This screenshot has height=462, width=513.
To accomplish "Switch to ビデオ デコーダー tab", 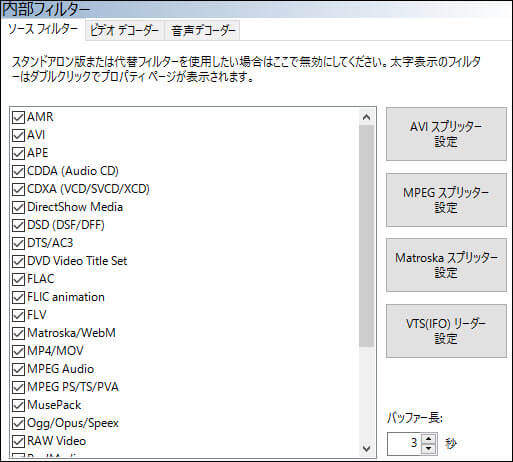I will tap(124, 31).
